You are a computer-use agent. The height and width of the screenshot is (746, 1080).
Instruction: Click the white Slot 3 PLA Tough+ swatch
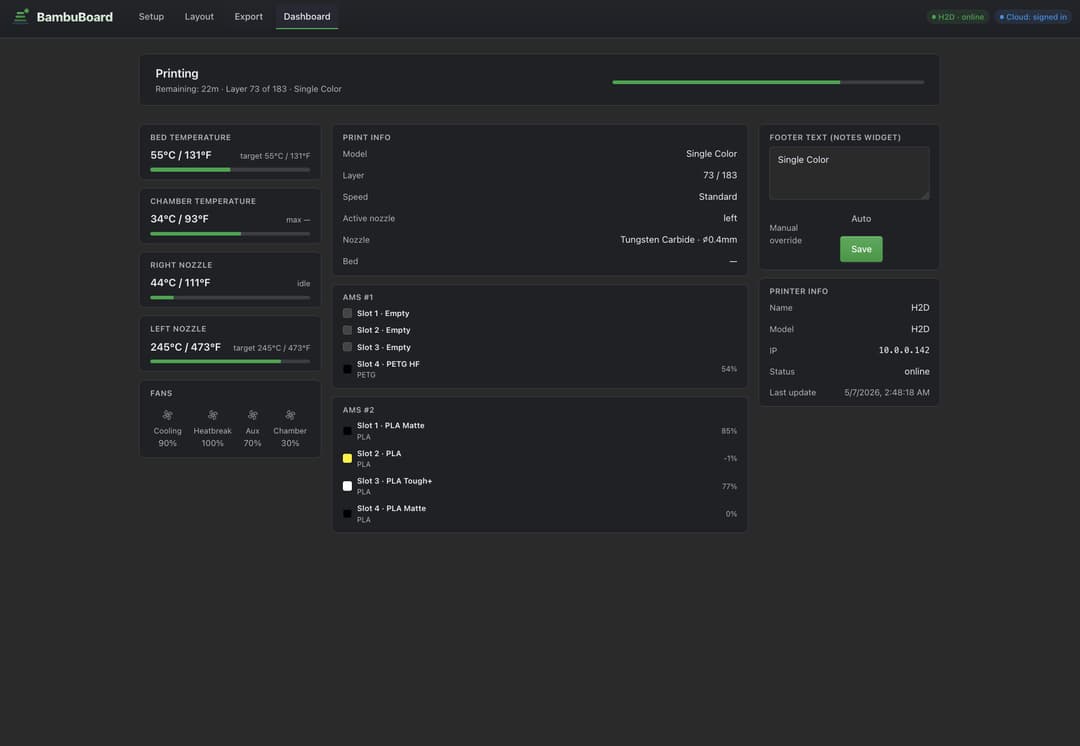347,486
